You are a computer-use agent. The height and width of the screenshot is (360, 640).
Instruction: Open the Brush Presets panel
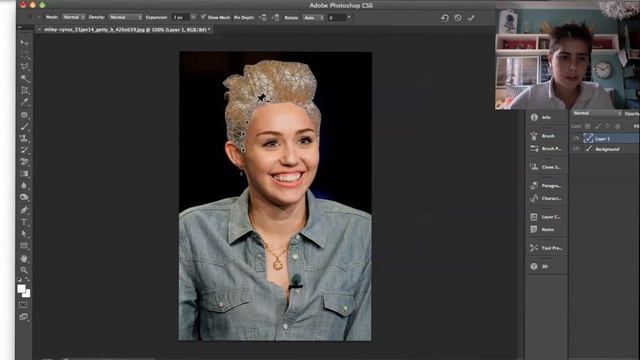pos(546,149)
